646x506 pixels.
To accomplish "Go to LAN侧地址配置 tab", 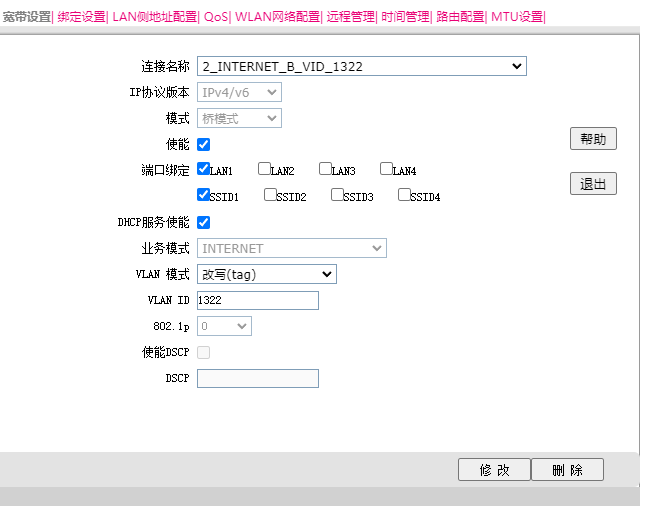I will [154, 17].
